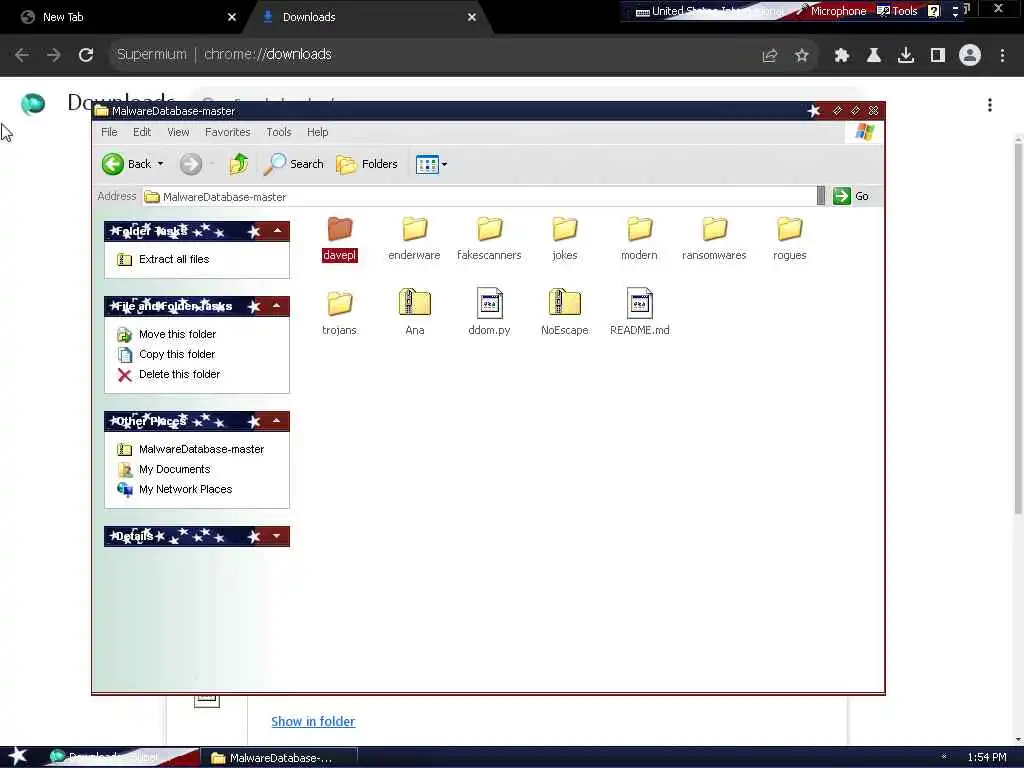This screenshot has height=768, width=1024.
Task: Toggle the browser side panel
Action: pyautogui.click(x=938, y=56)
